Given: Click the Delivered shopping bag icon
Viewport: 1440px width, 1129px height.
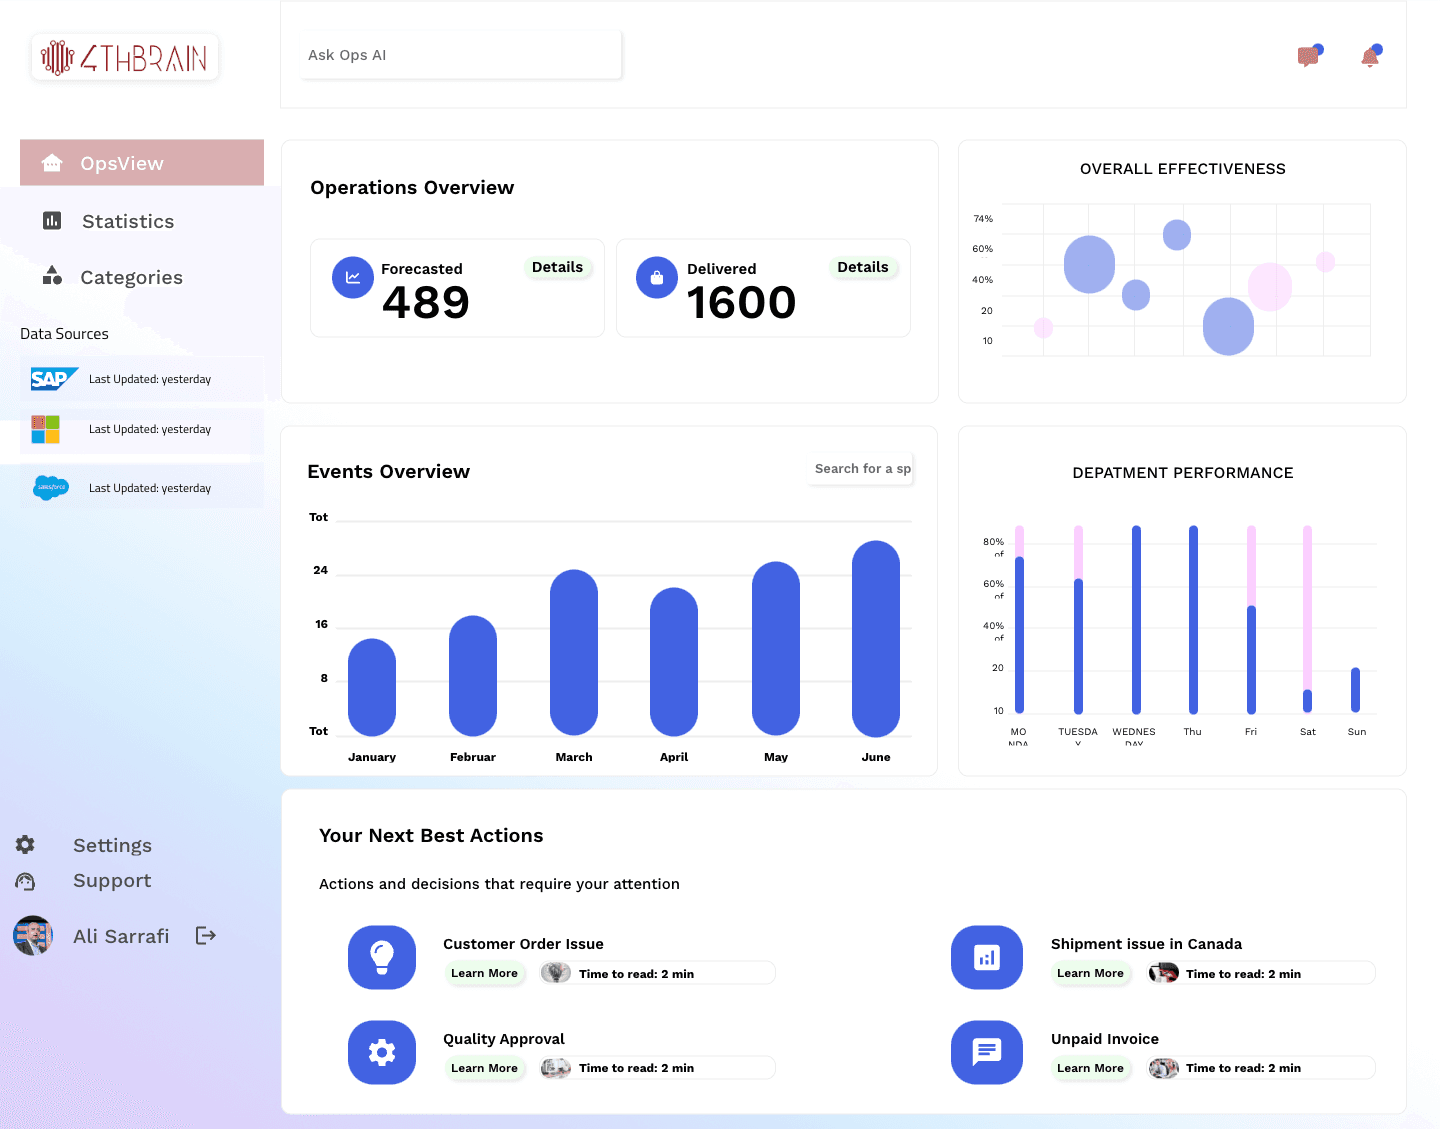Looking at the screenshot, I should (x=657, y=278).
